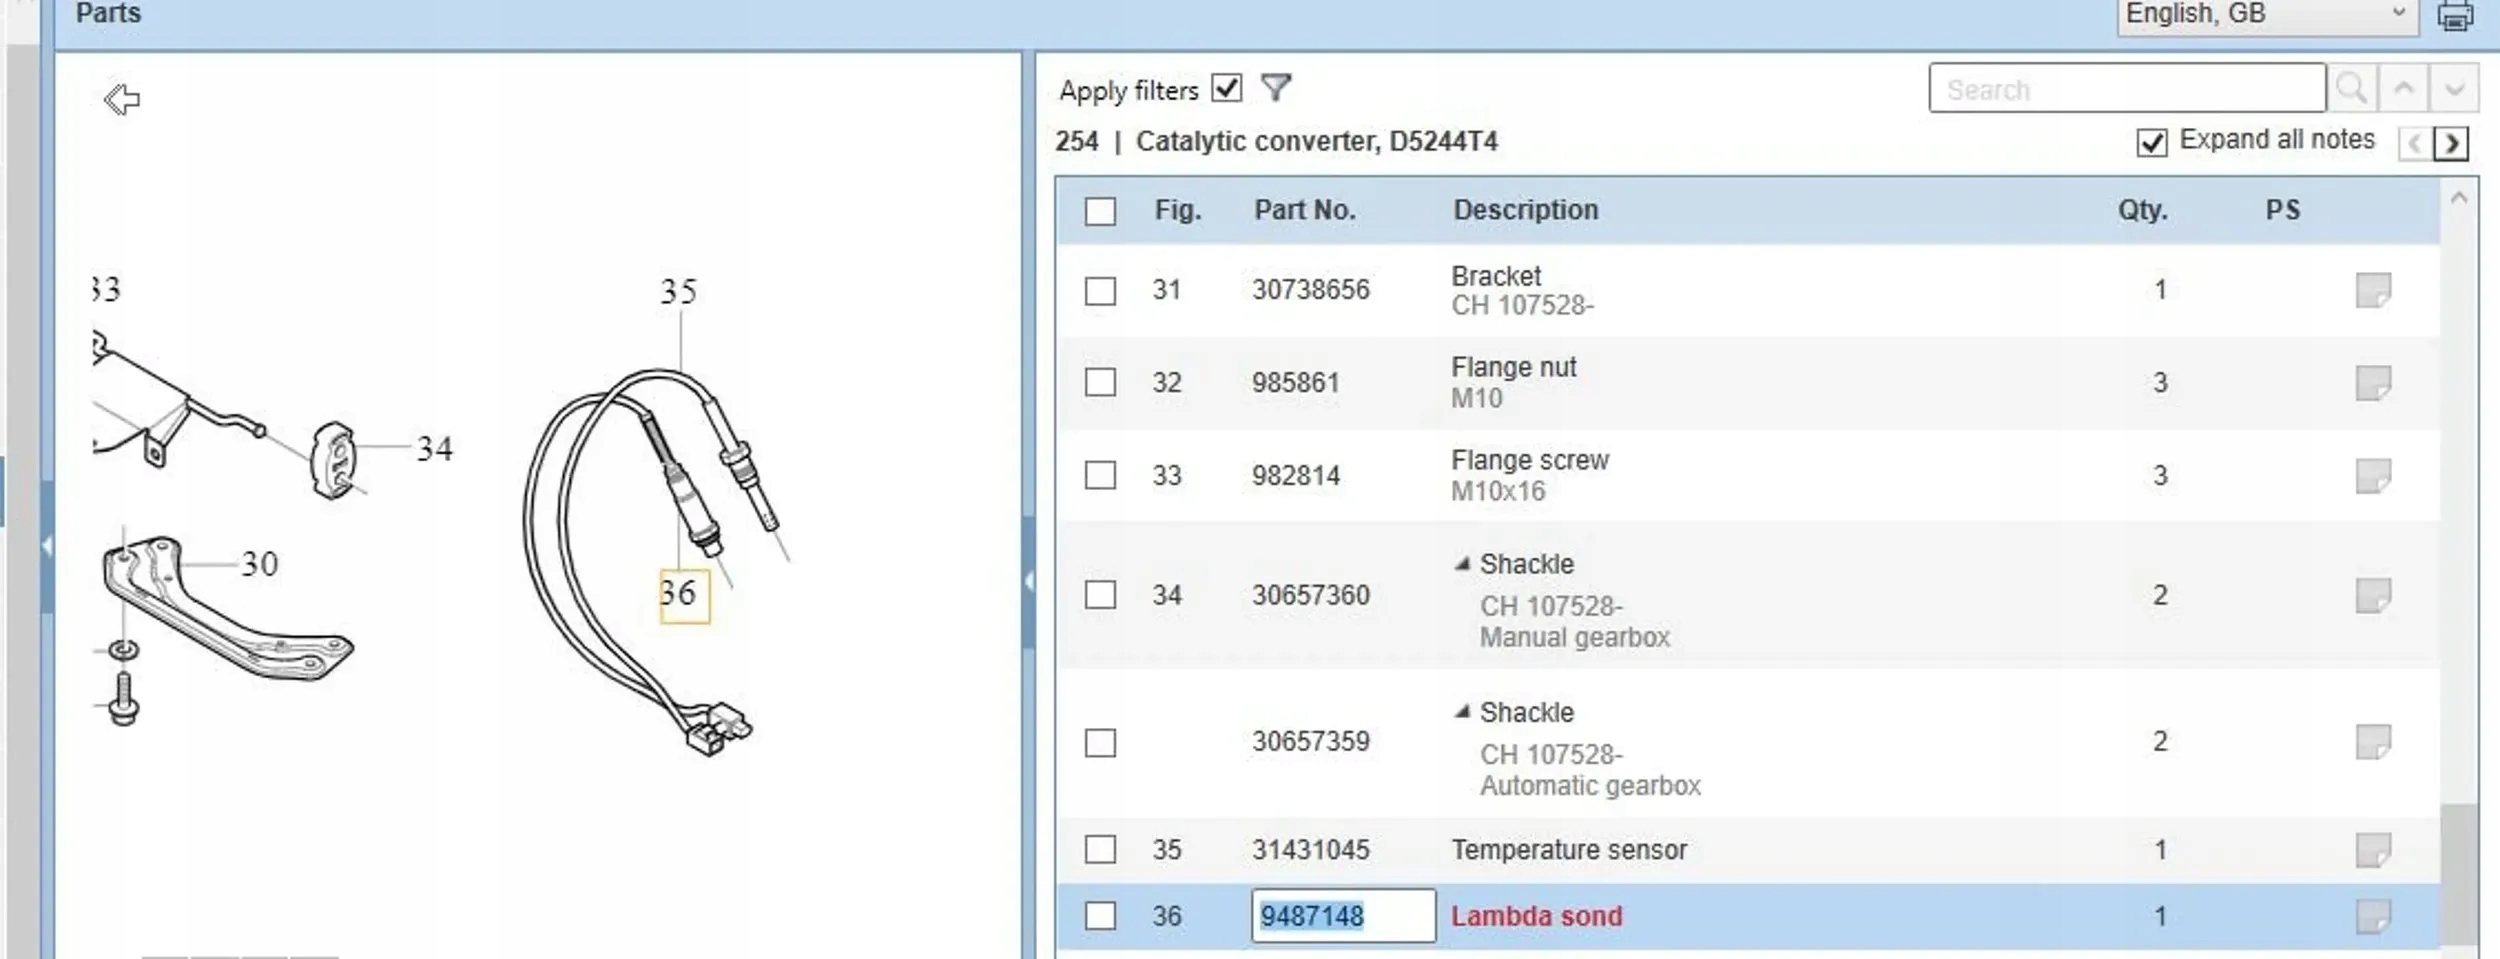2500x959 pixels.
Task: Click the part number field 9487148
Action: pyautogui.click(x=1343, y=915)
